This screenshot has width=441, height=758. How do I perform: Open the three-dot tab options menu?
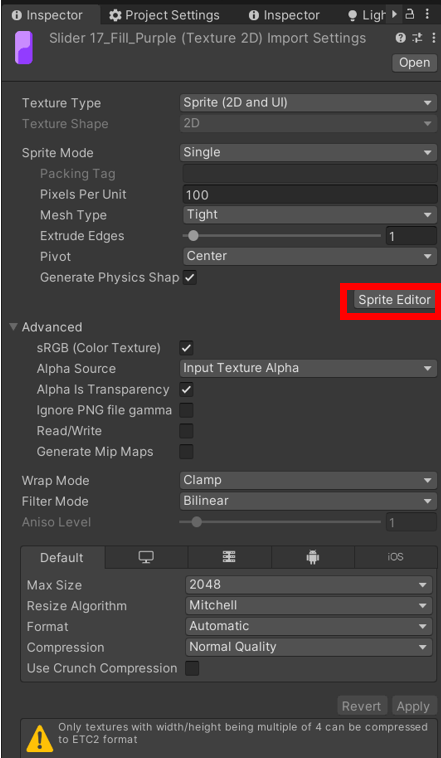pos(427,15)
